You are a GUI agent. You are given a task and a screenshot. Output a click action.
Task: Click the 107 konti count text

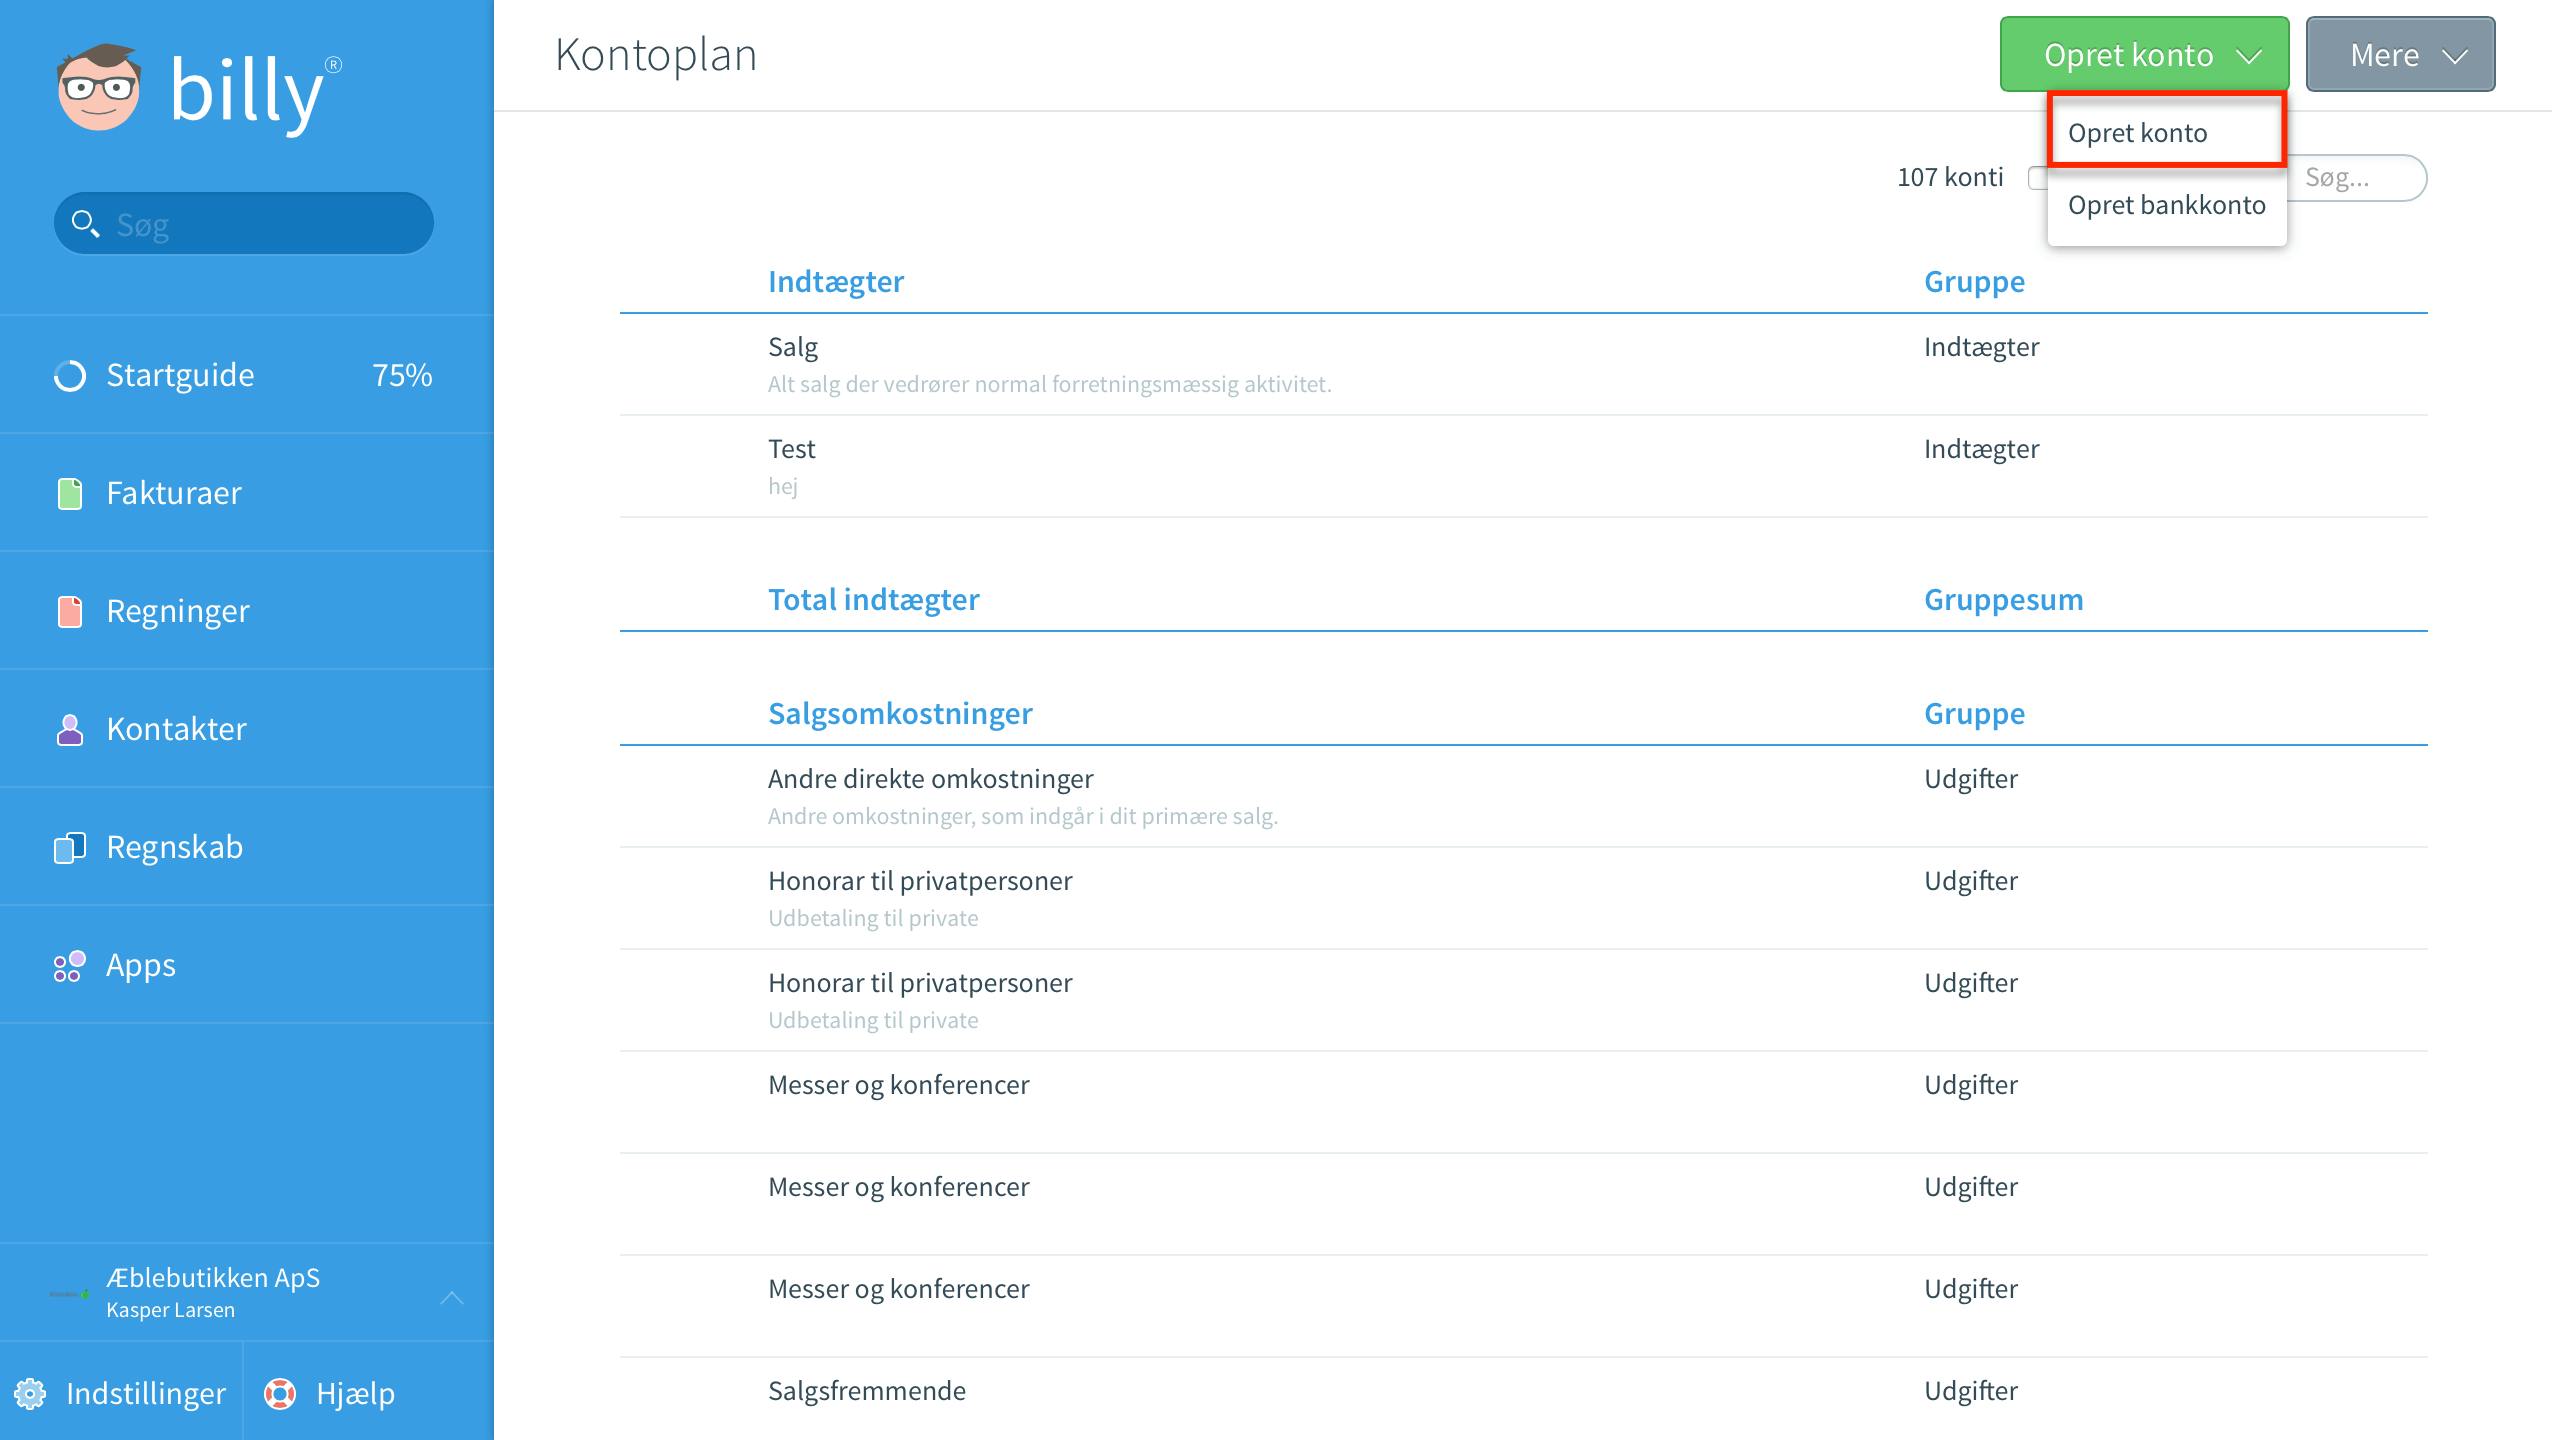1950,177
